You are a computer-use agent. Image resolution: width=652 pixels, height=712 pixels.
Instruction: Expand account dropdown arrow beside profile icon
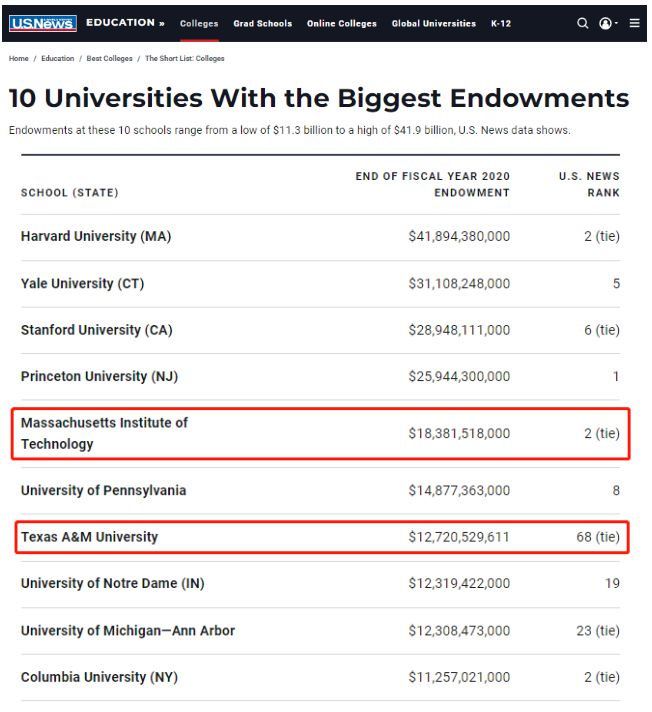[616, 23]
